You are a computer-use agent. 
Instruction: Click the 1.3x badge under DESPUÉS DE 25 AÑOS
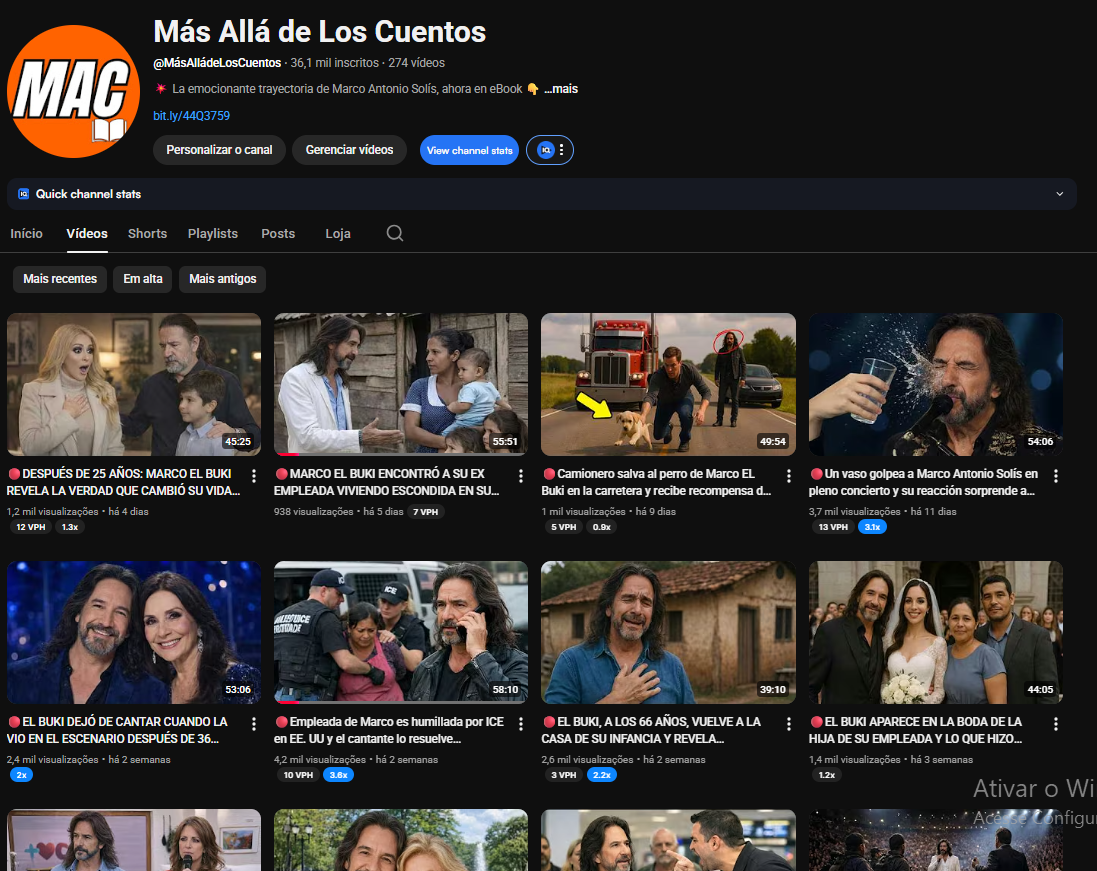click(70, 527)
